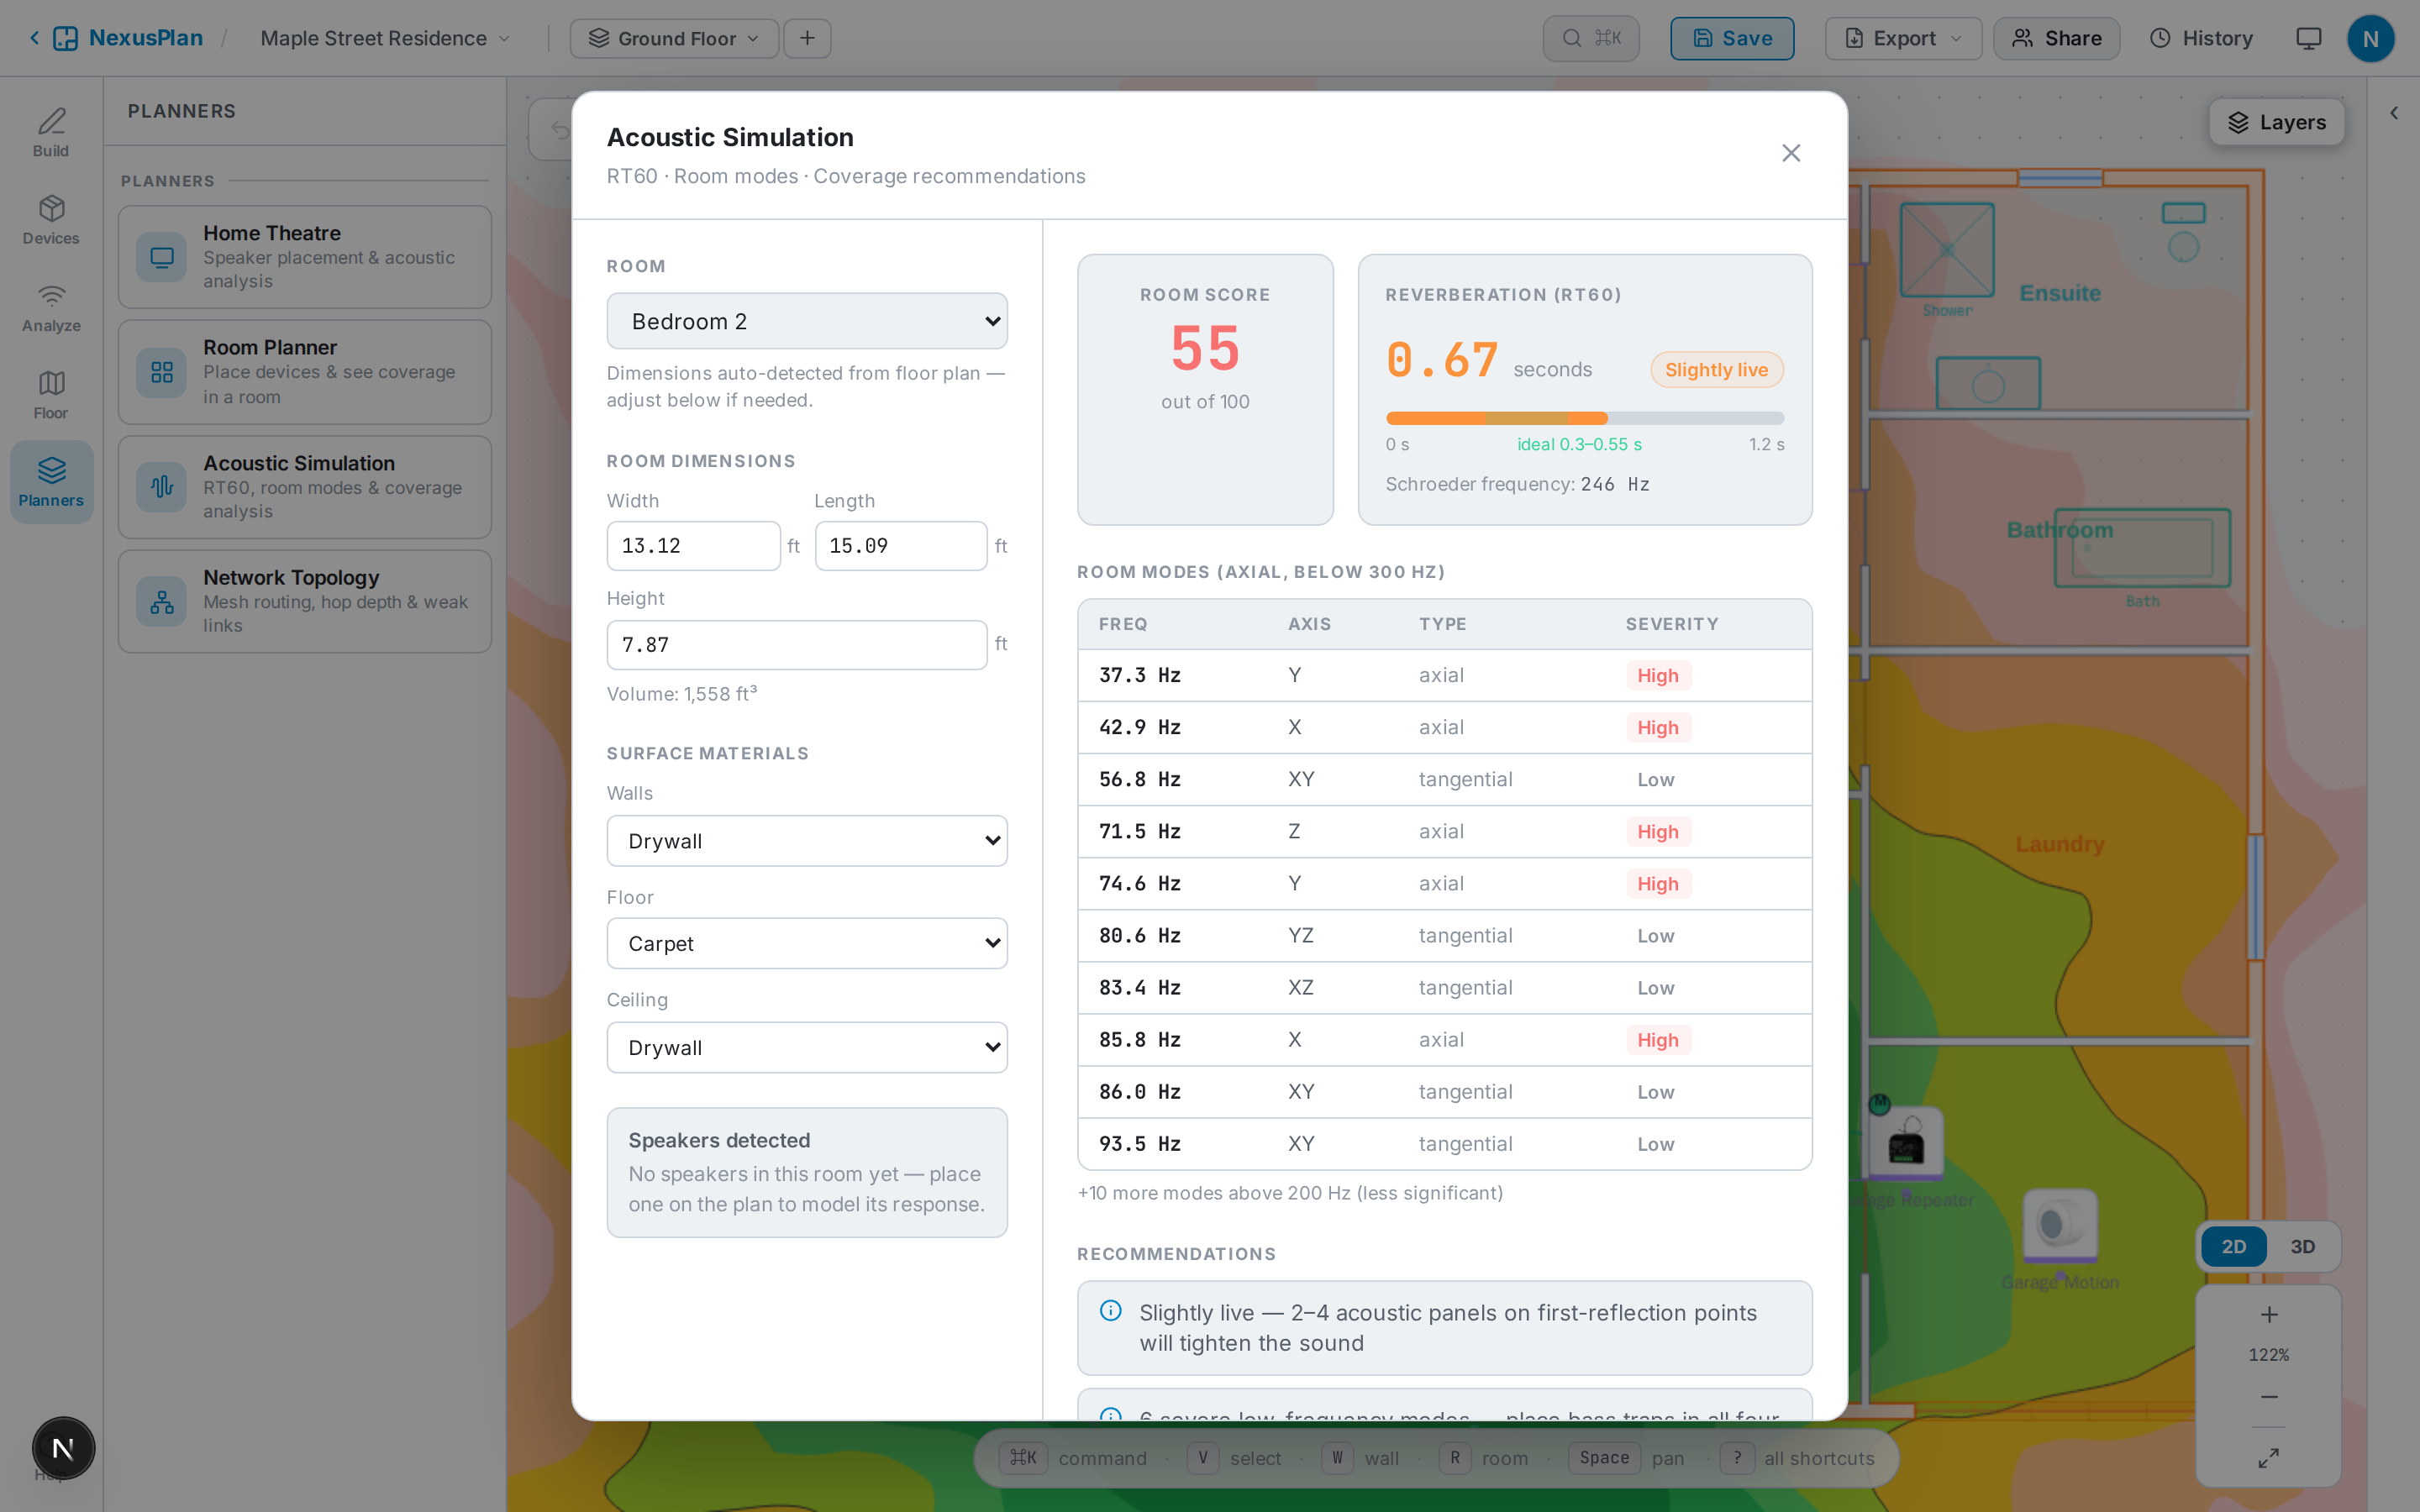Click the Network Topology icon
2420x1512 pixels.
coord(162,602)
